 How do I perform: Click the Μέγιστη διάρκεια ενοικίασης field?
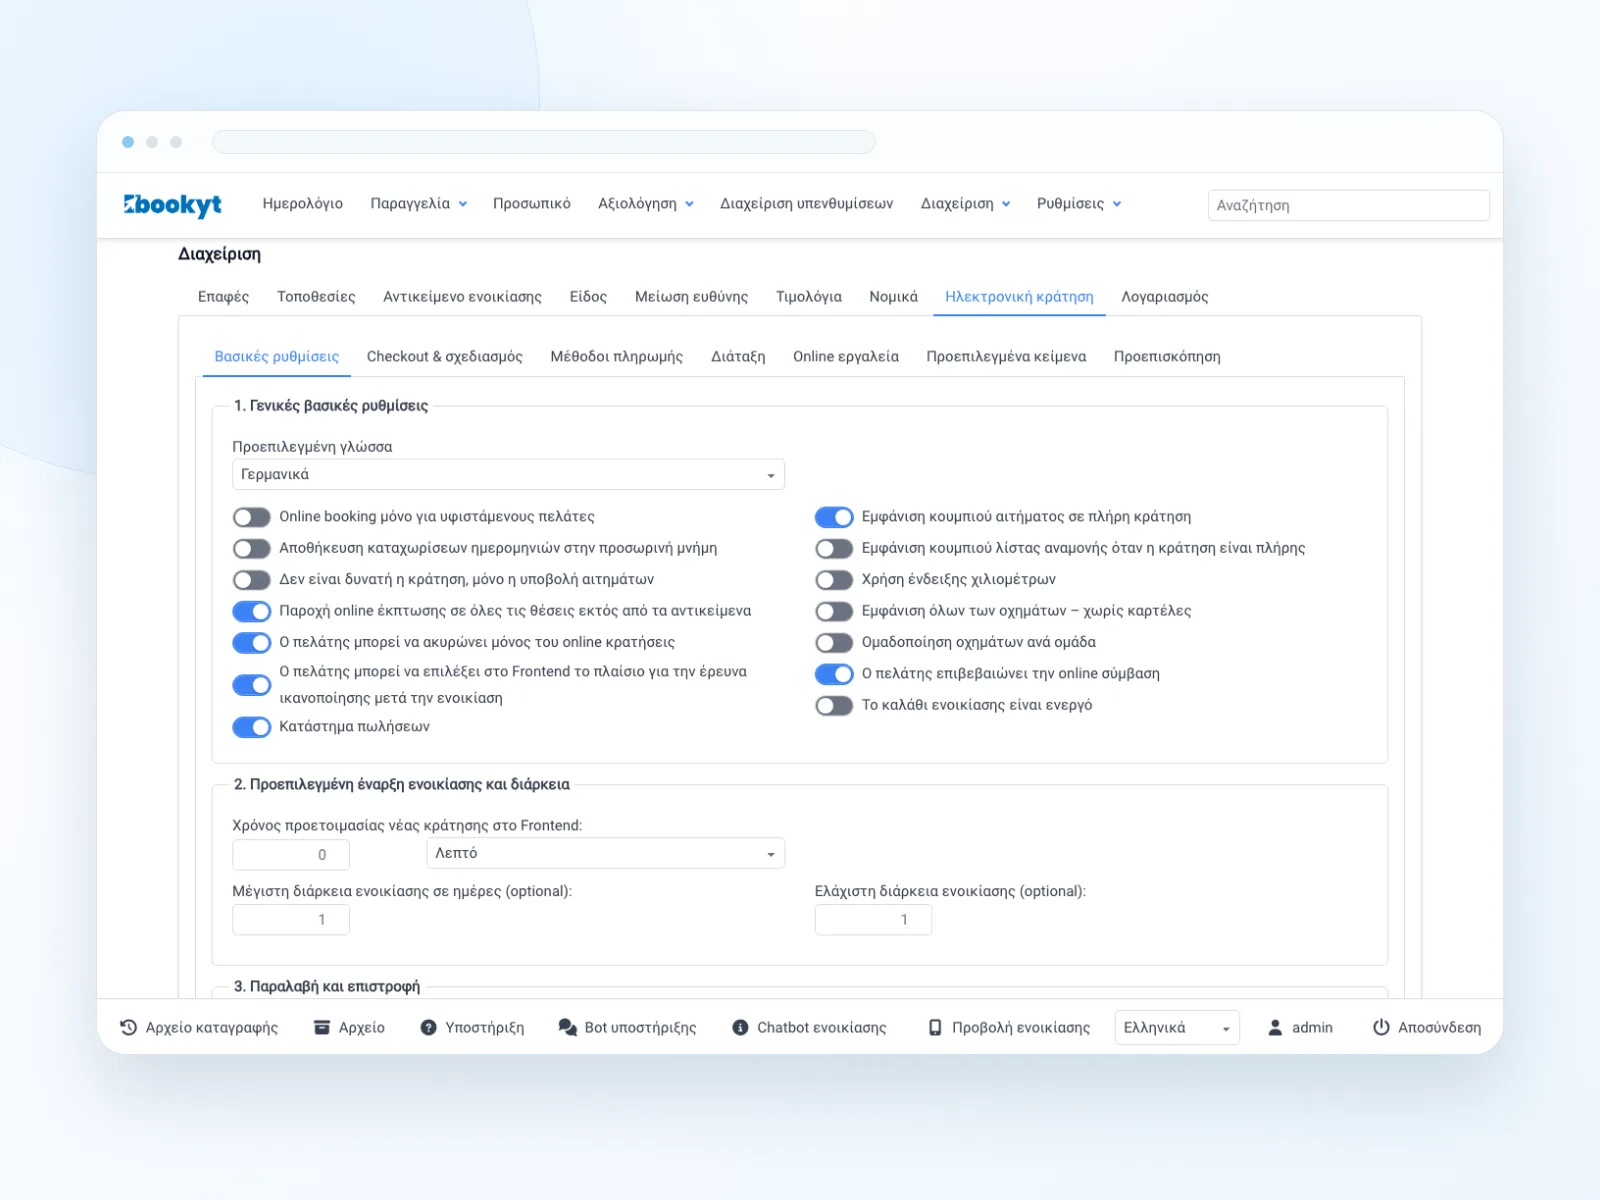291,919
